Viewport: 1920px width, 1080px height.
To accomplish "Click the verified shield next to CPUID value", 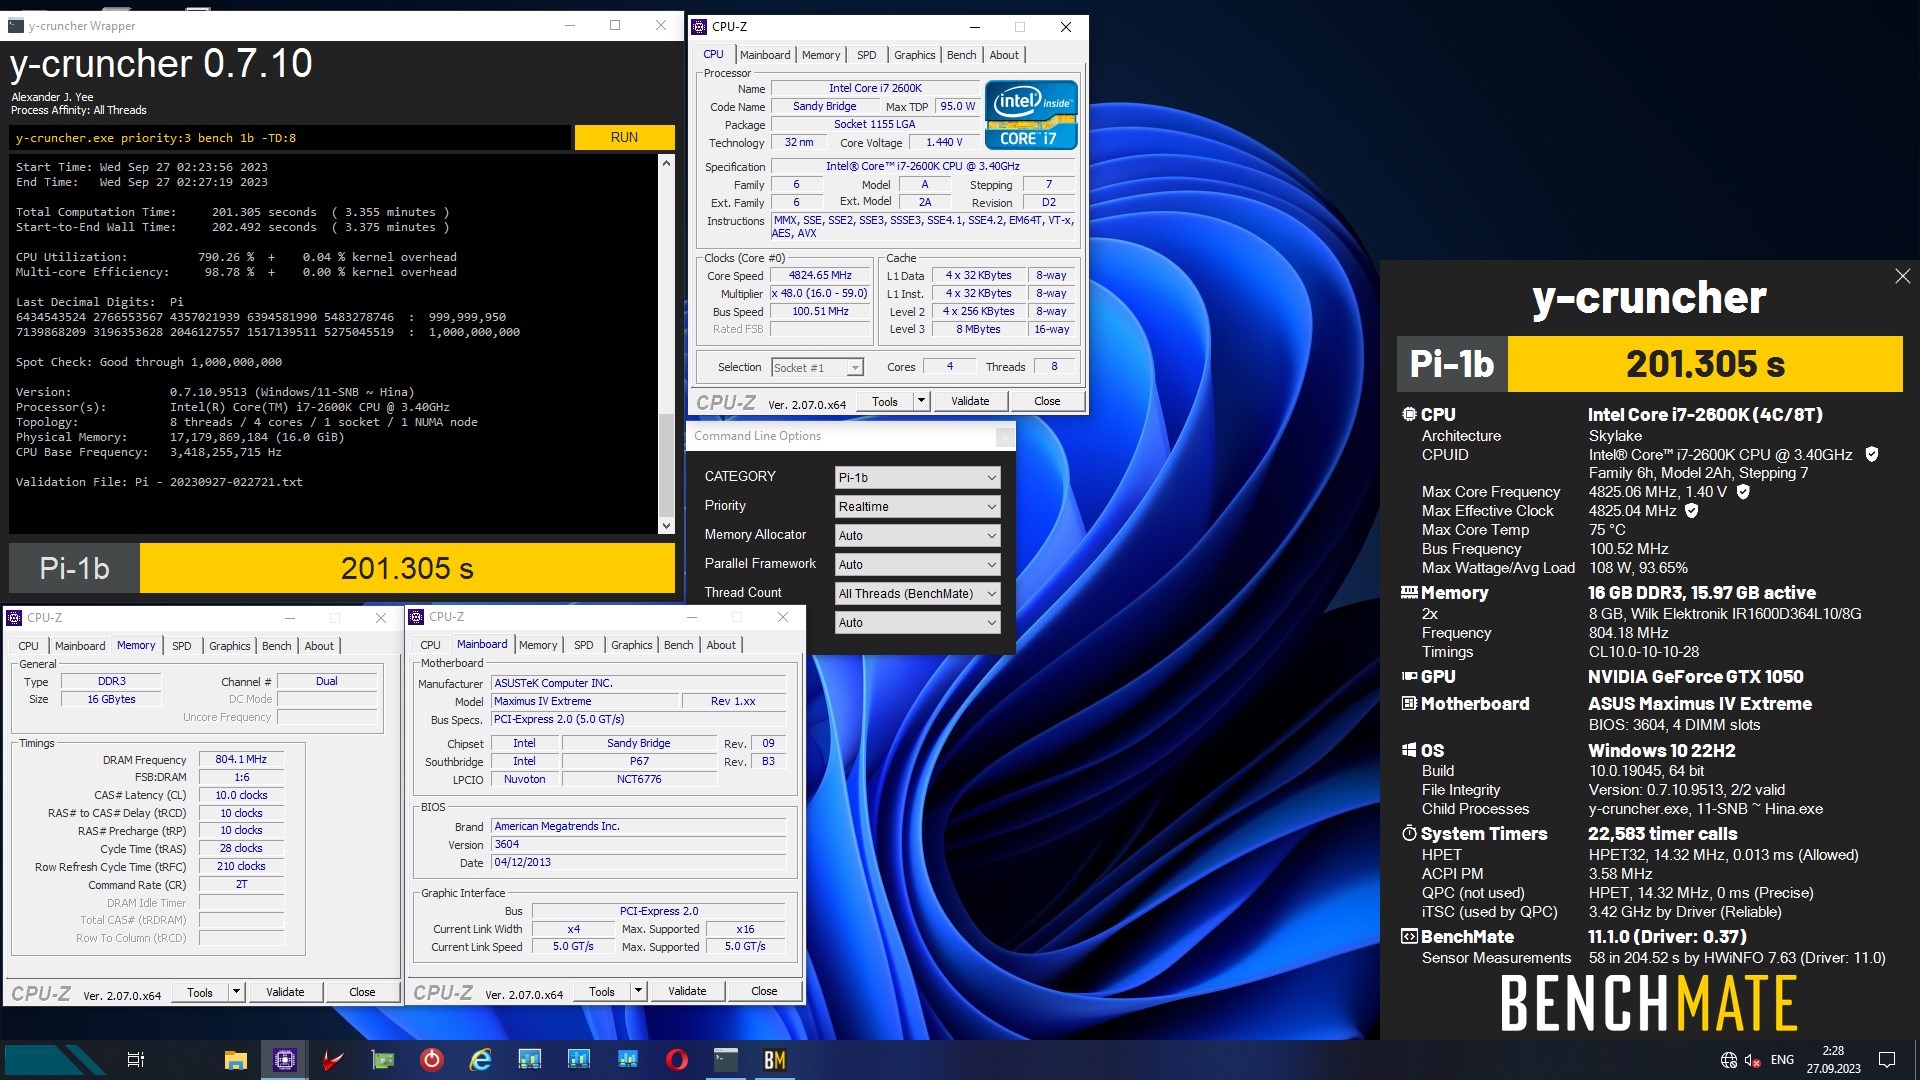I will coord(1872,454).
